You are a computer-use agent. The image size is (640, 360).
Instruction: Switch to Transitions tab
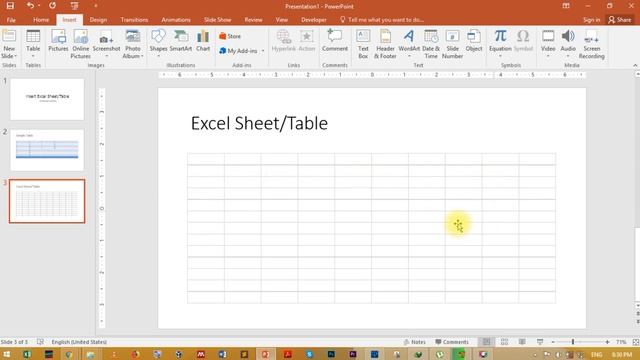click(134, 20)
